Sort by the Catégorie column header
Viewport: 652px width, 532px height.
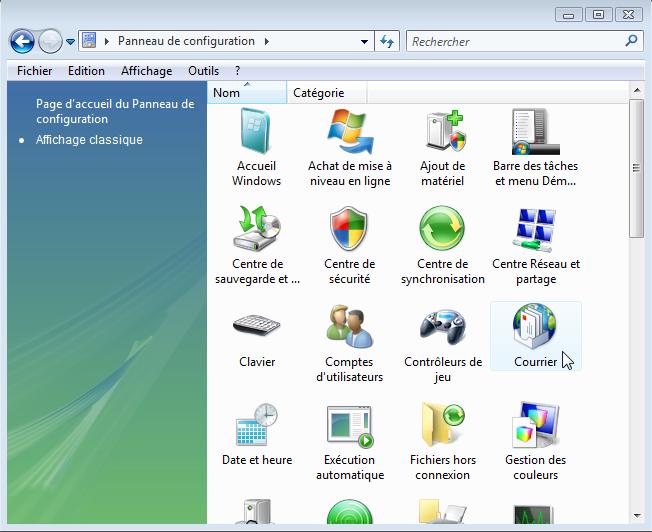point(326,92)
